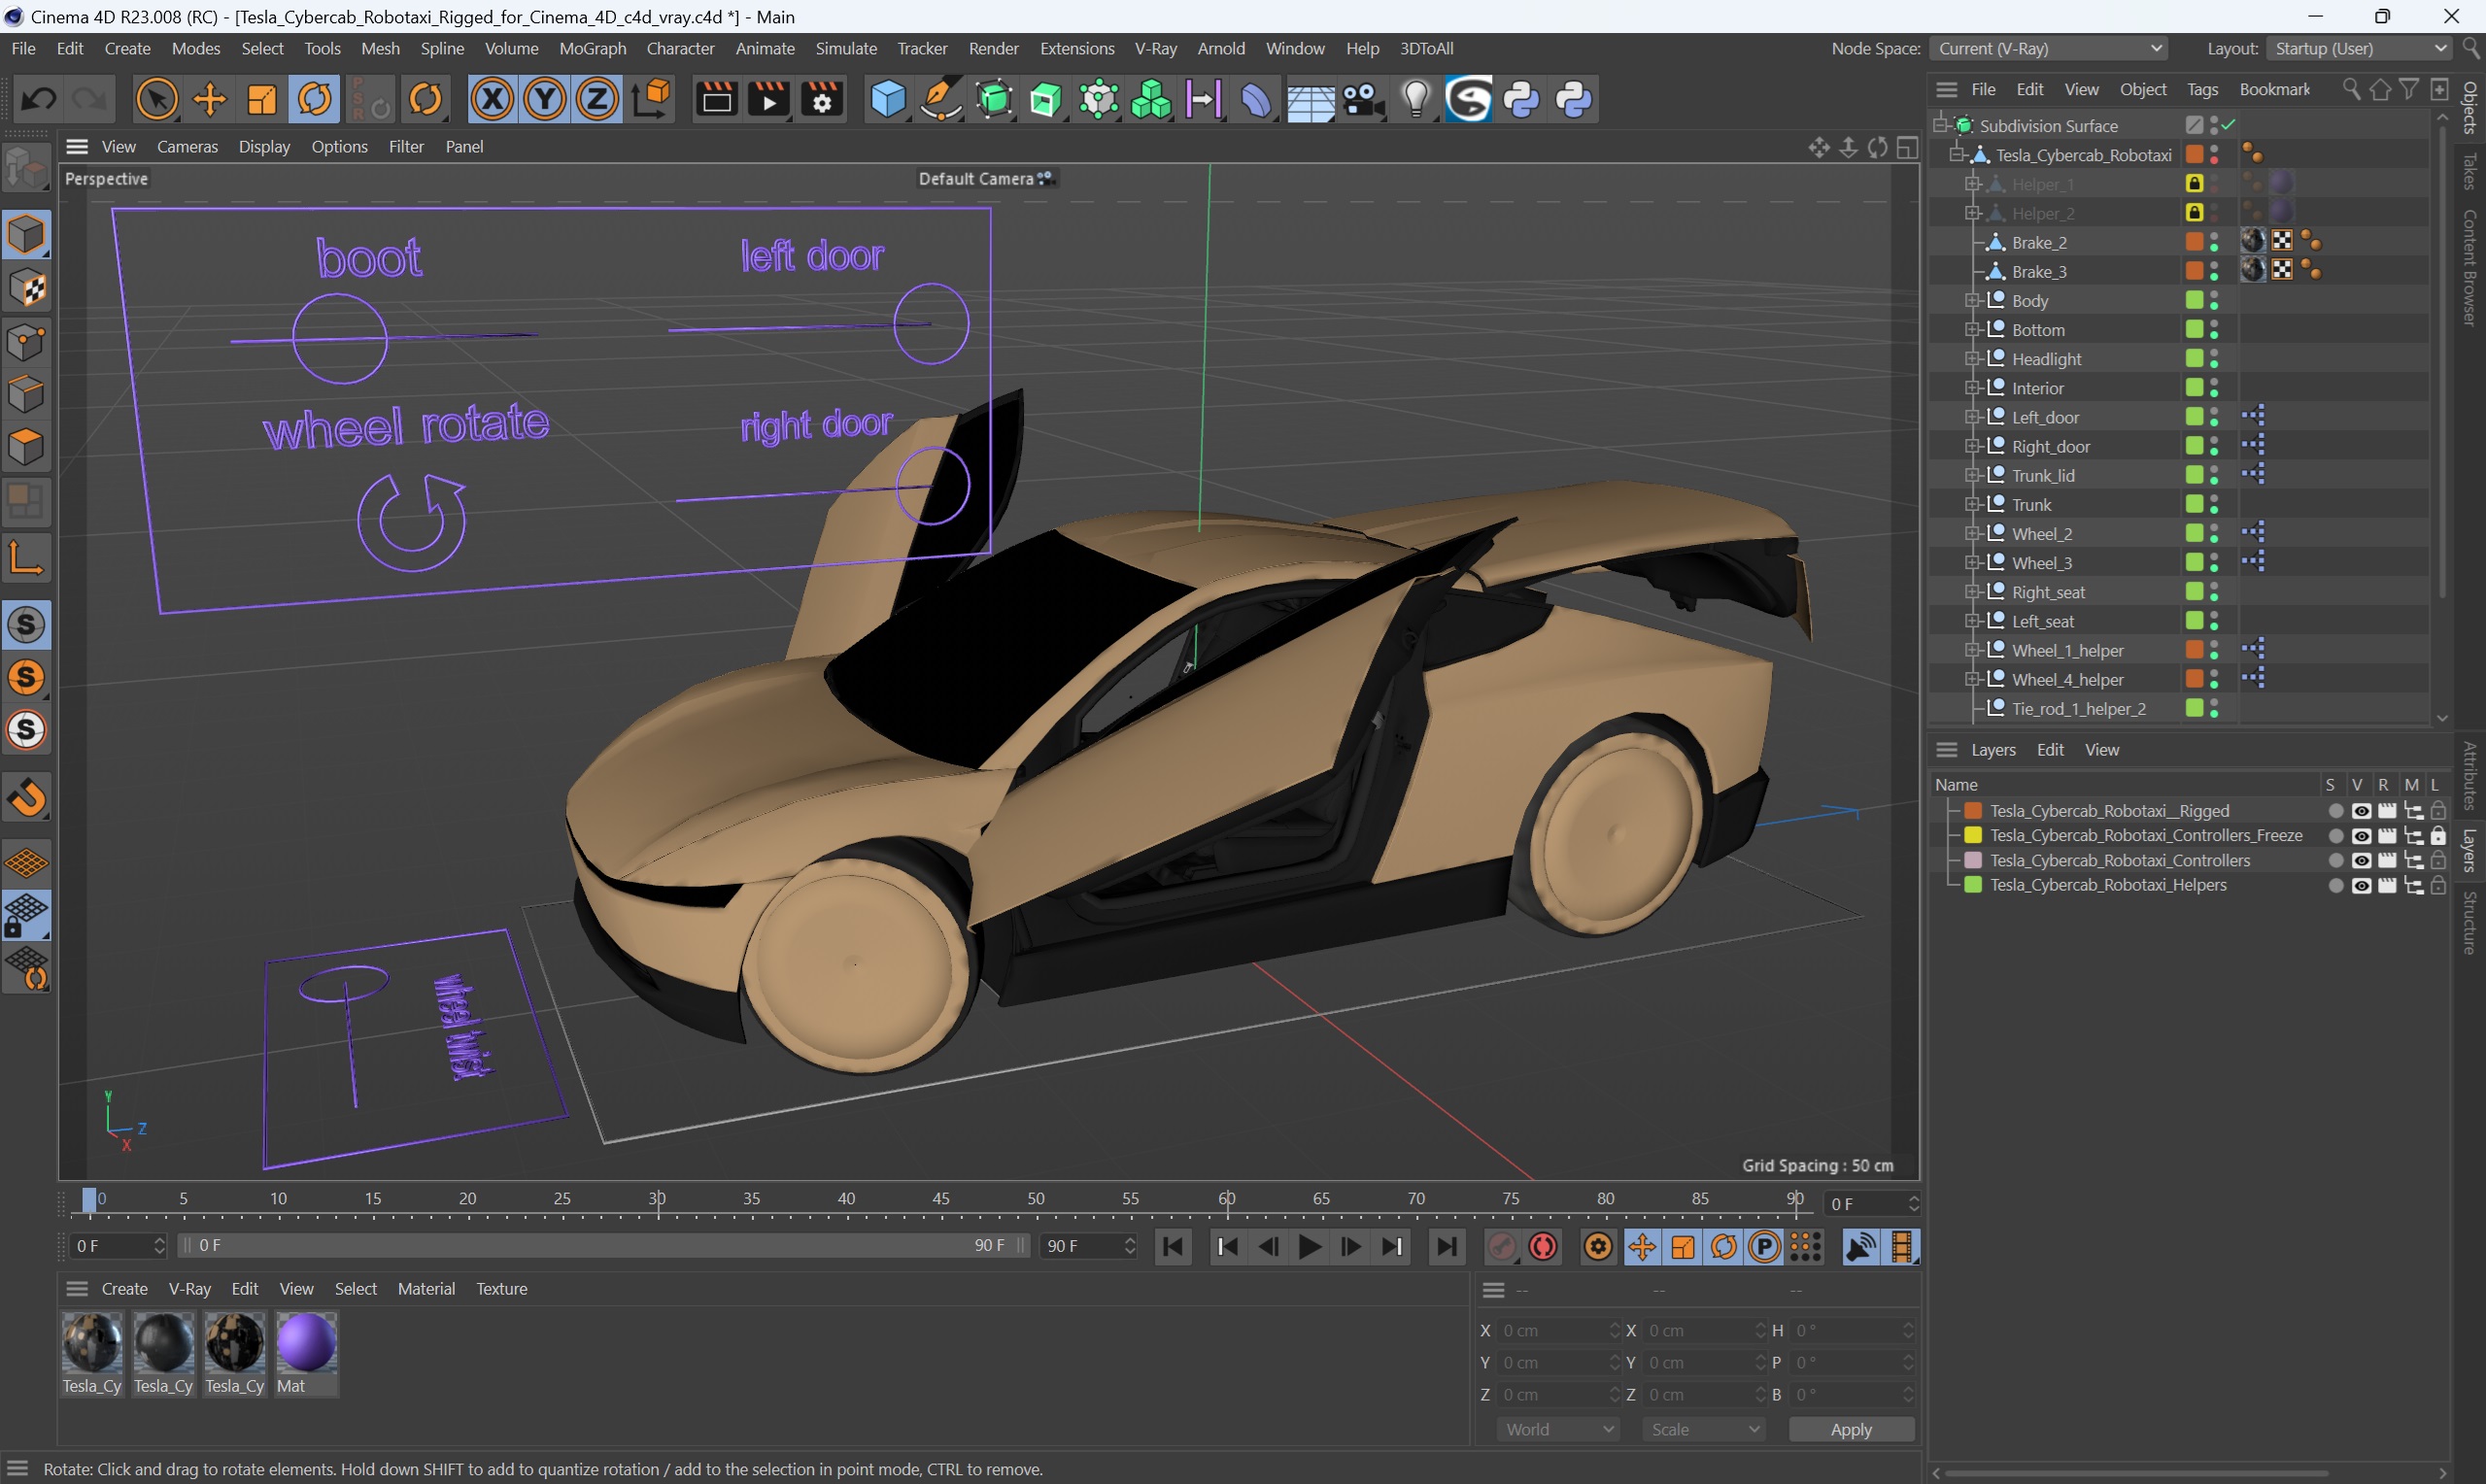Viewport: 2486px width, 1484px height.
Task: Expand the Body object tree
Action: 1972,300
